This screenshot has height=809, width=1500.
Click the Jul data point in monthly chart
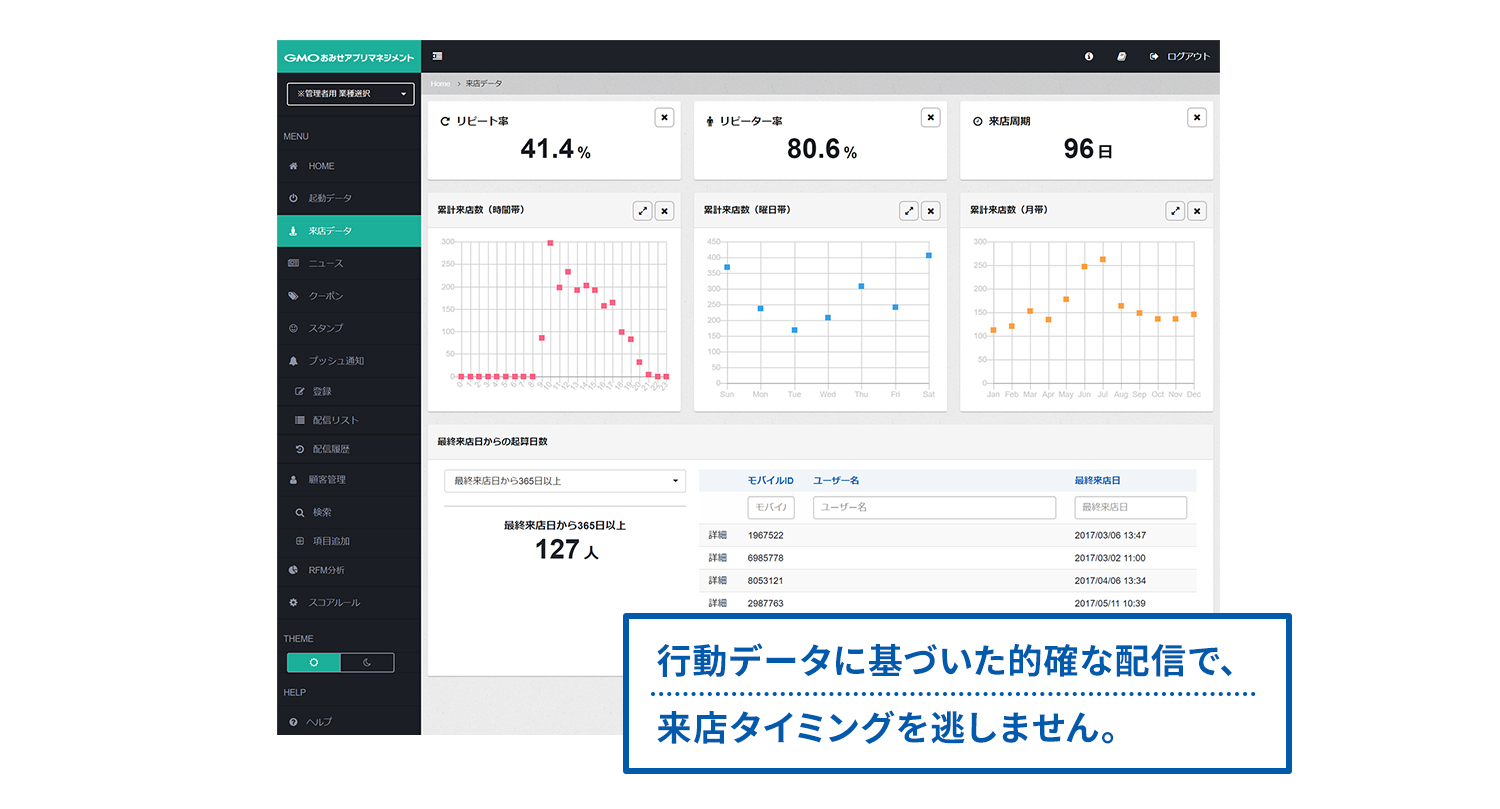1103,259
